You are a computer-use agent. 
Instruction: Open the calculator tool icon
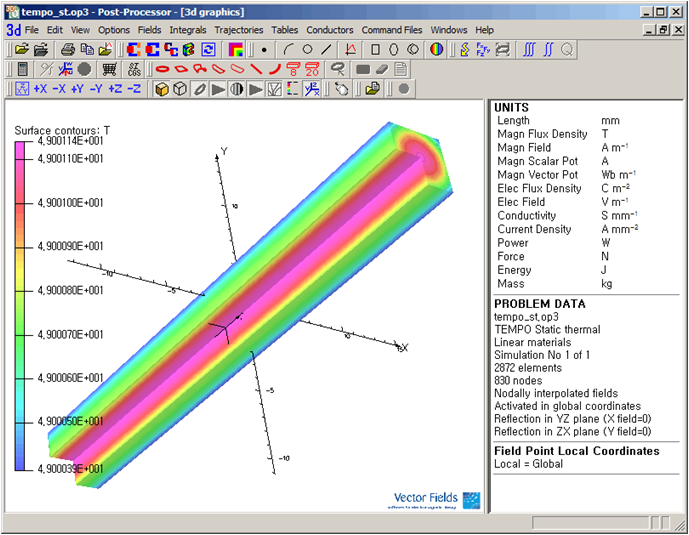pos(22,69)
